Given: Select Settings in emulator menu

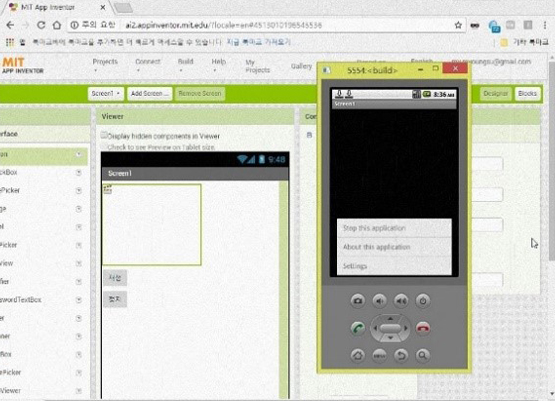Looking at the screenshot, I should pos(394,266).
